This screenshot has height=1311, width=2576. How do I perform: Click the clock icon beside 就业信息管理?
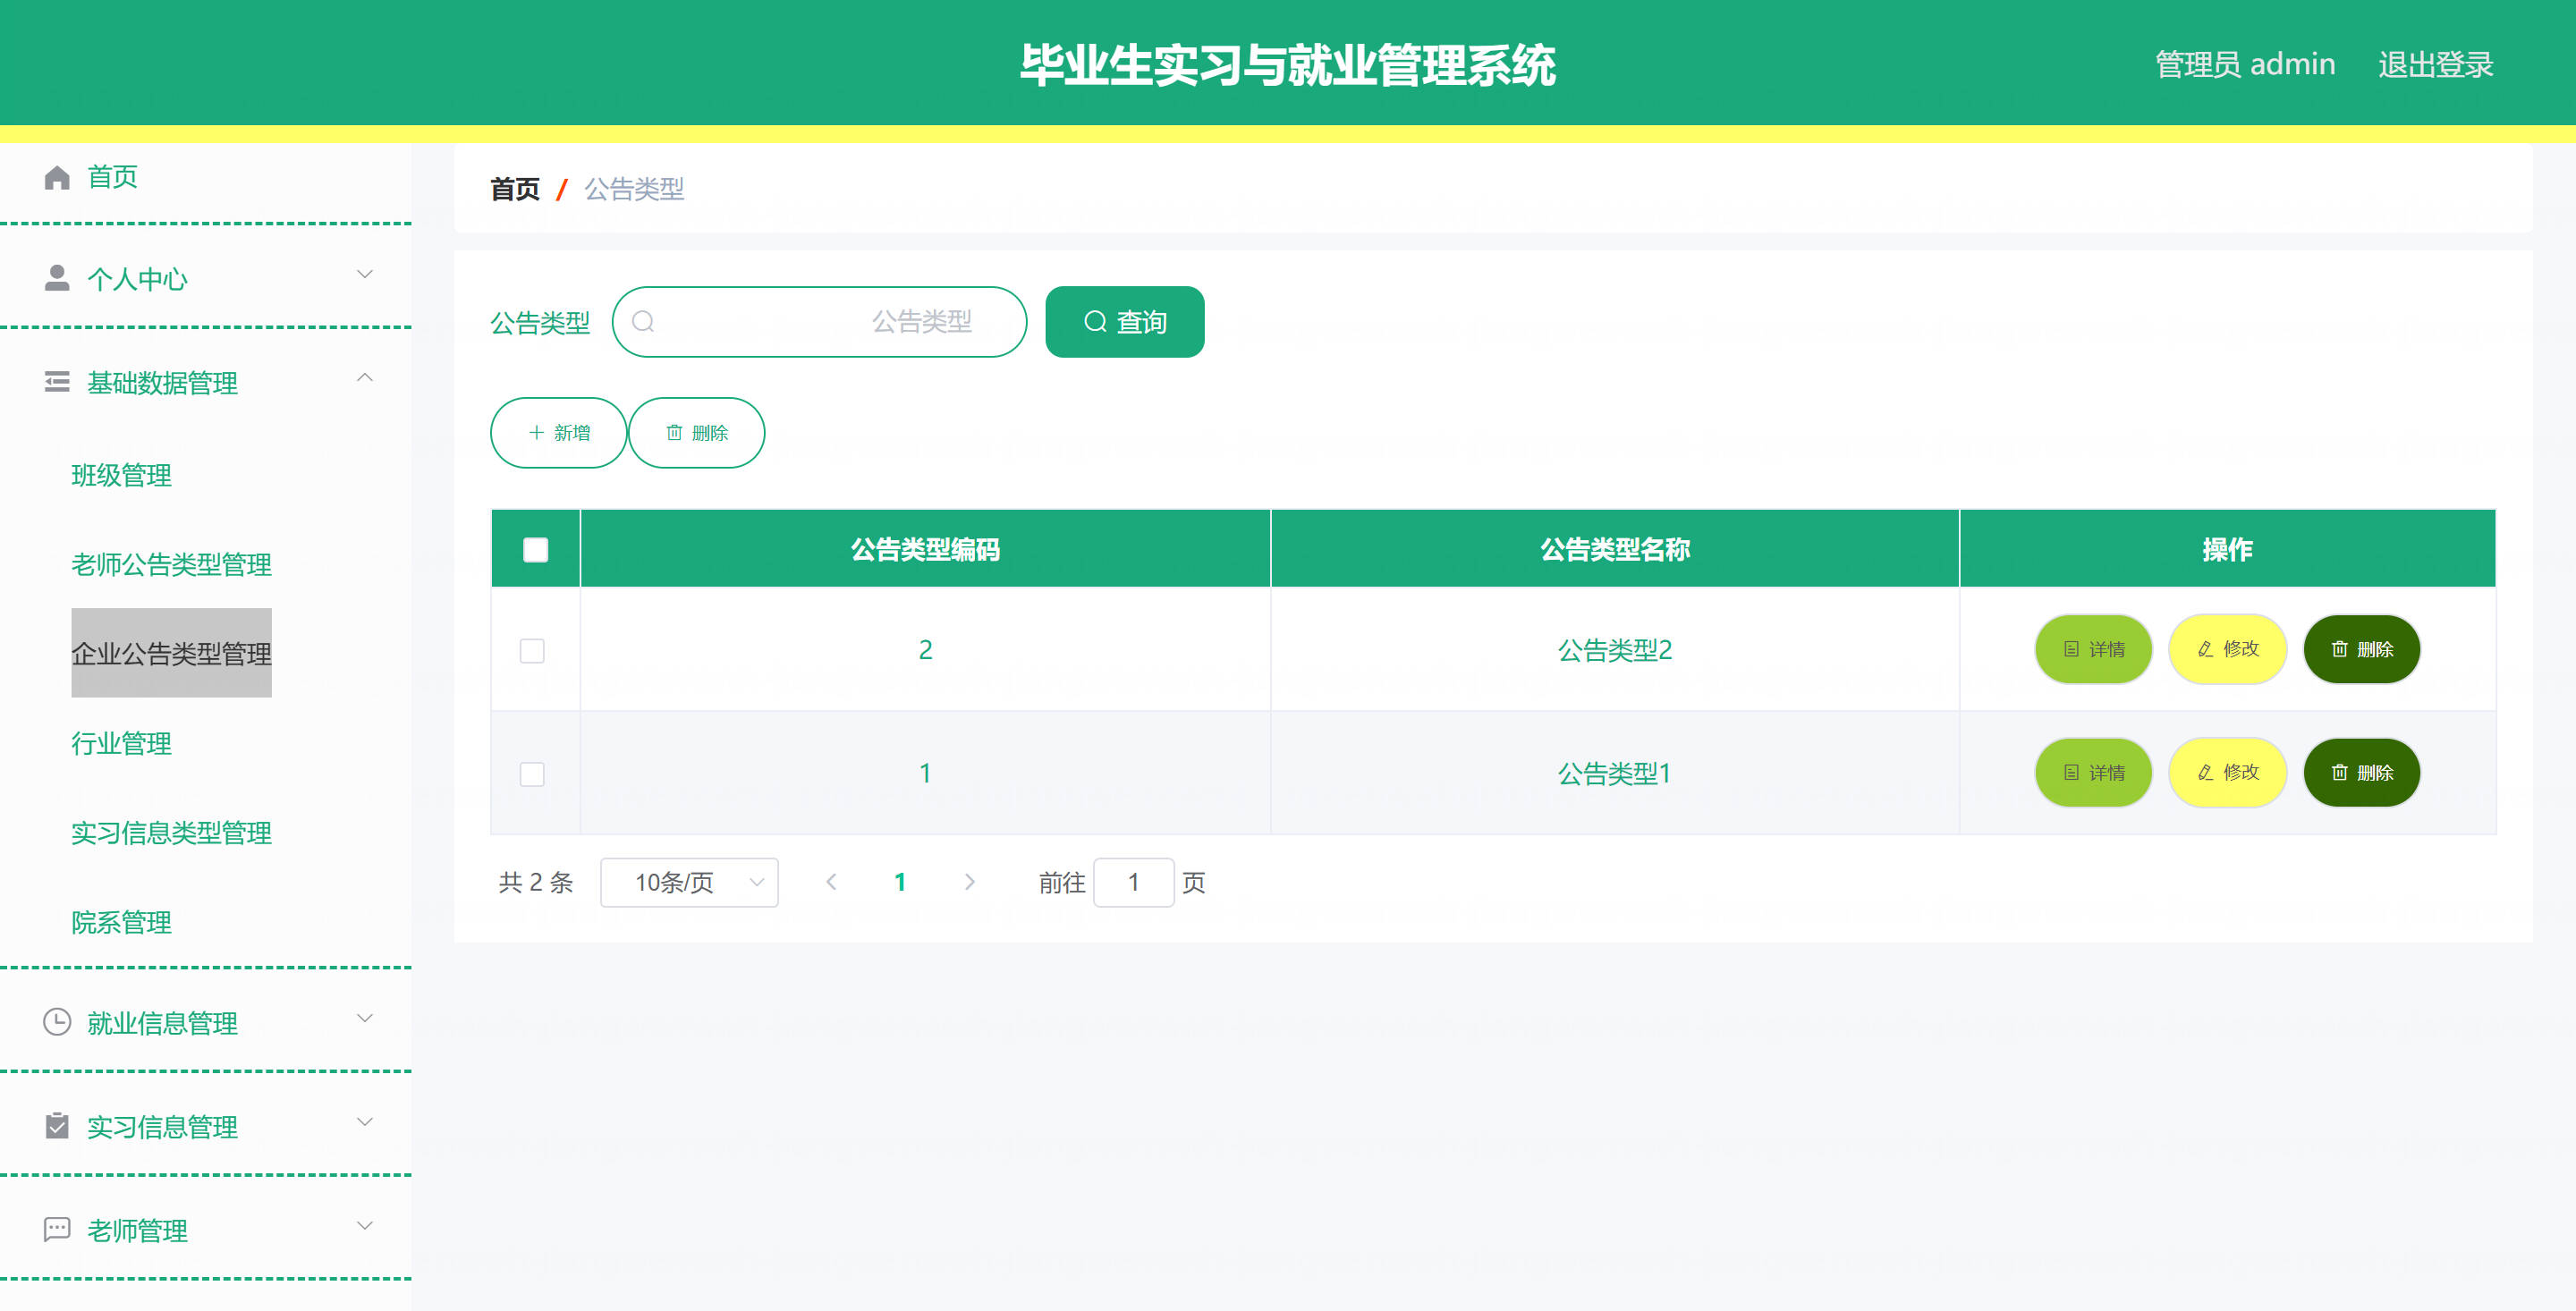pos(57,1022)
